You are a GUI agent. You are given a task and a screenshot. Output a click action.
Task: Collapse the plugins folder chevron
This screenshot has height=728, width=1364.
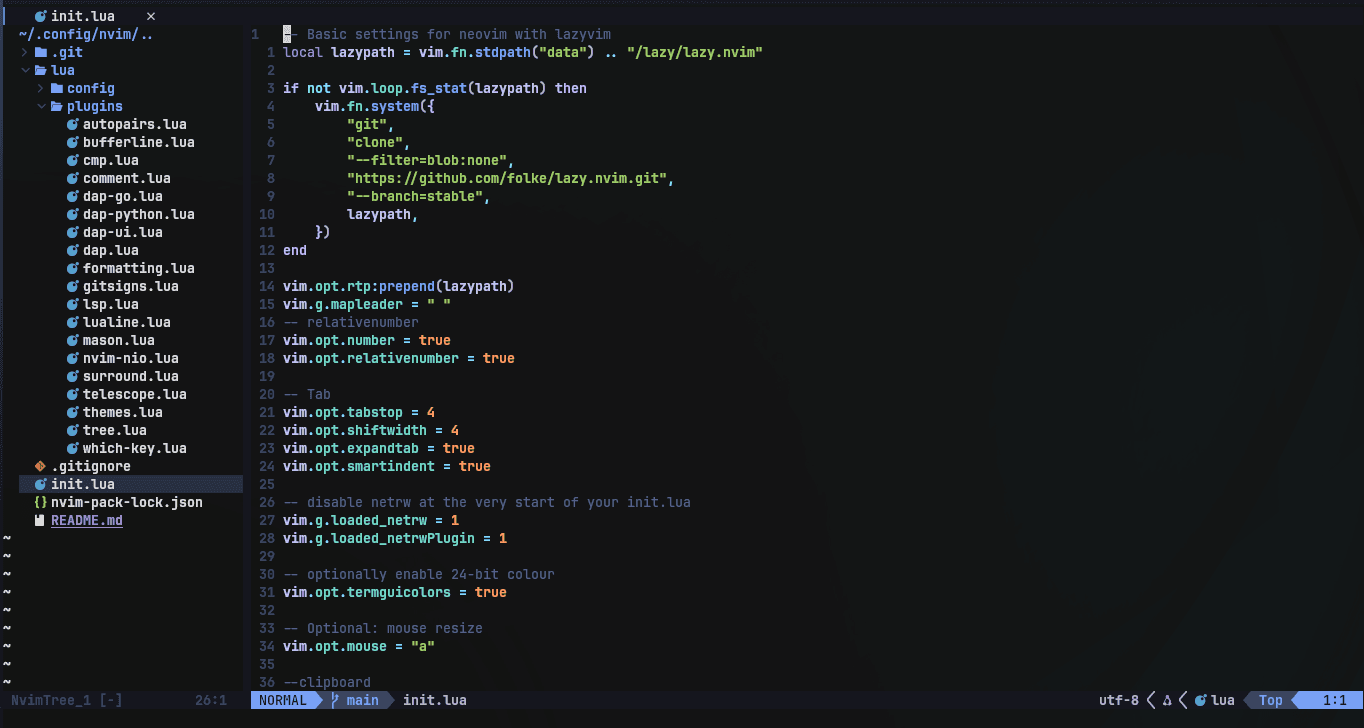tap(41, 106)
